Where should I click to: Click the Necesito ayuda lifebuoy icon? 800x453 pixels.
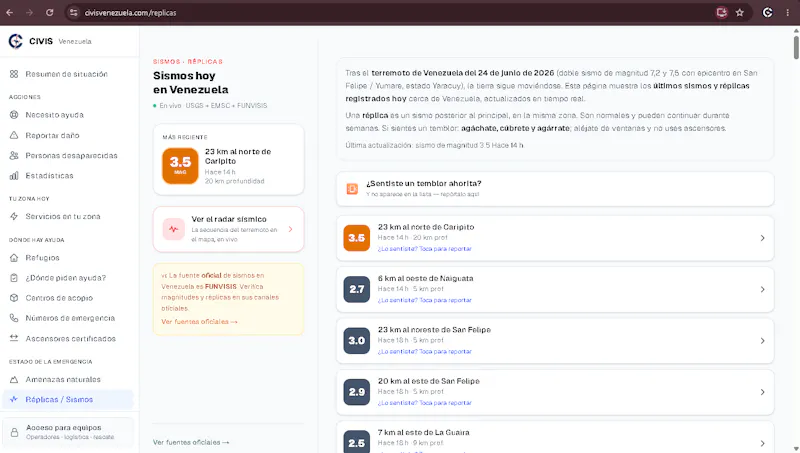[x=14, y=115]
